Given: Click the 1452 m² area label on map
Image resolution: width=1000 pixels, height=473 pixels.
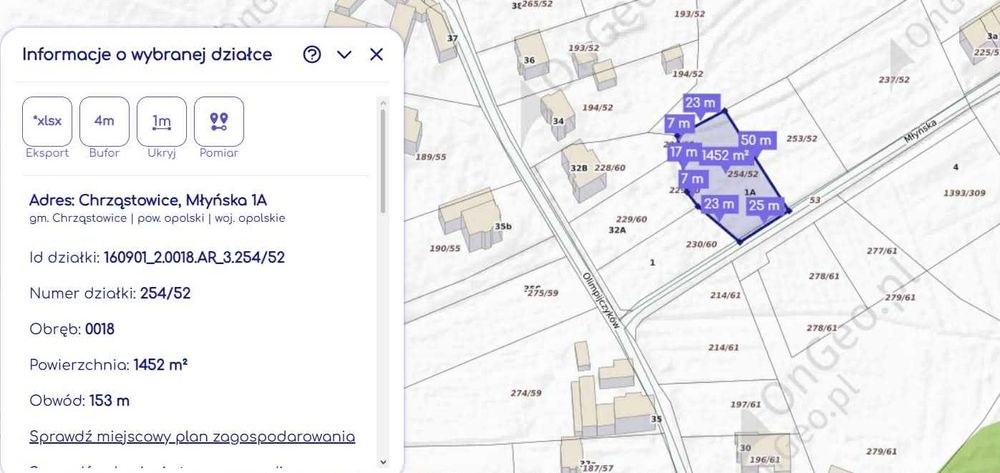Looking at the screenshot, I should 725,155.
